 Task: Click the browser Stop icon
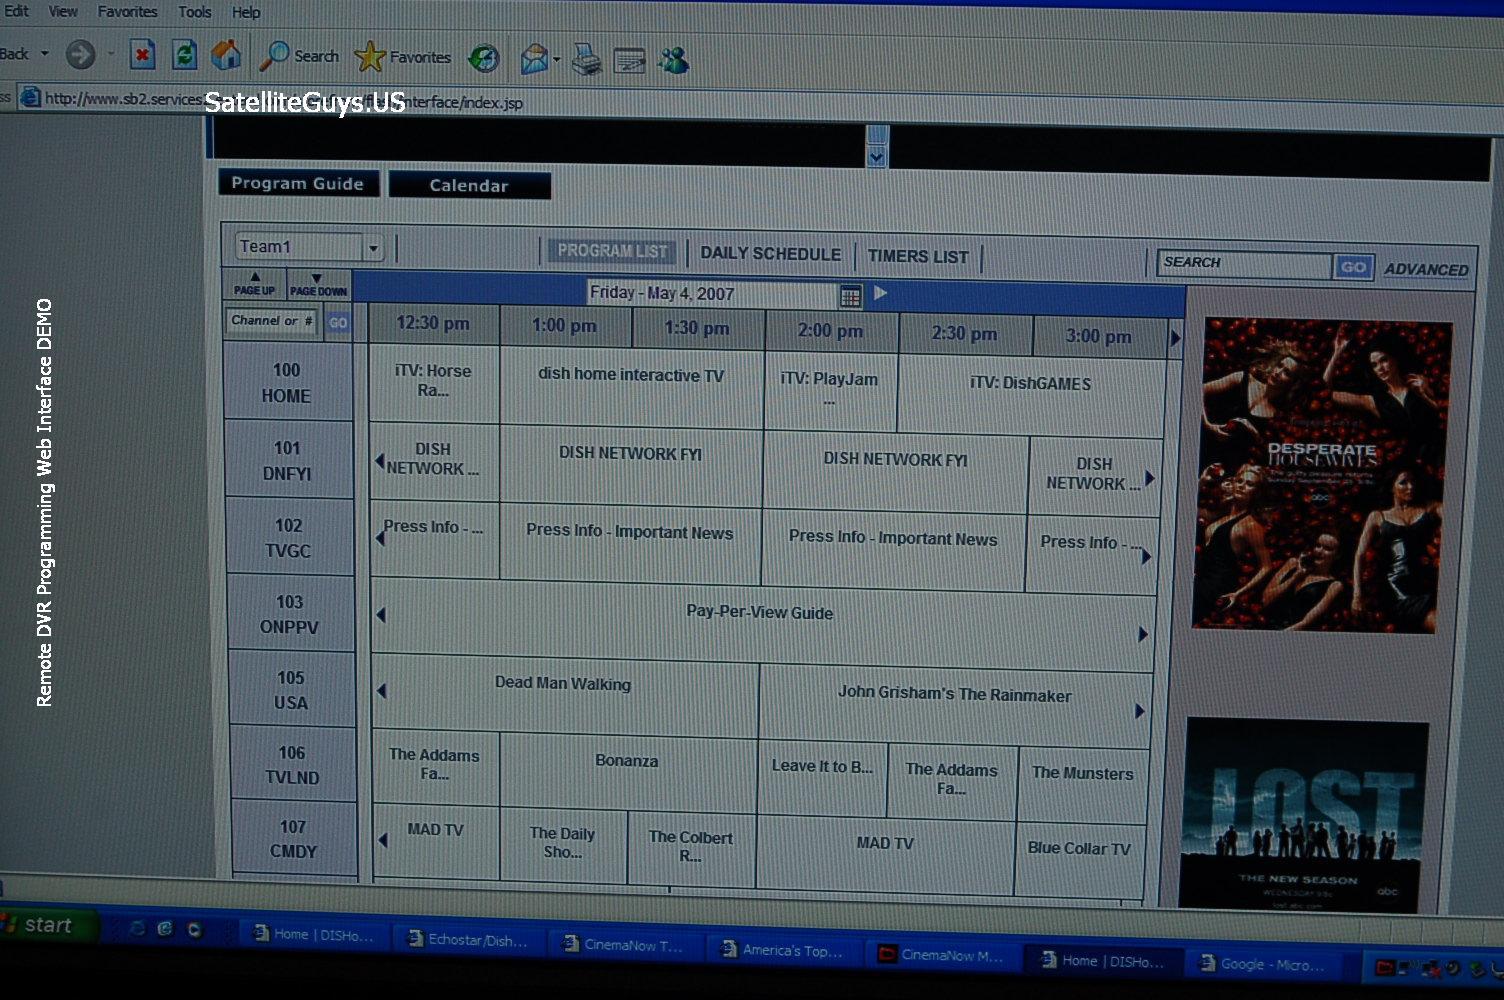click(x=142, y=55)
